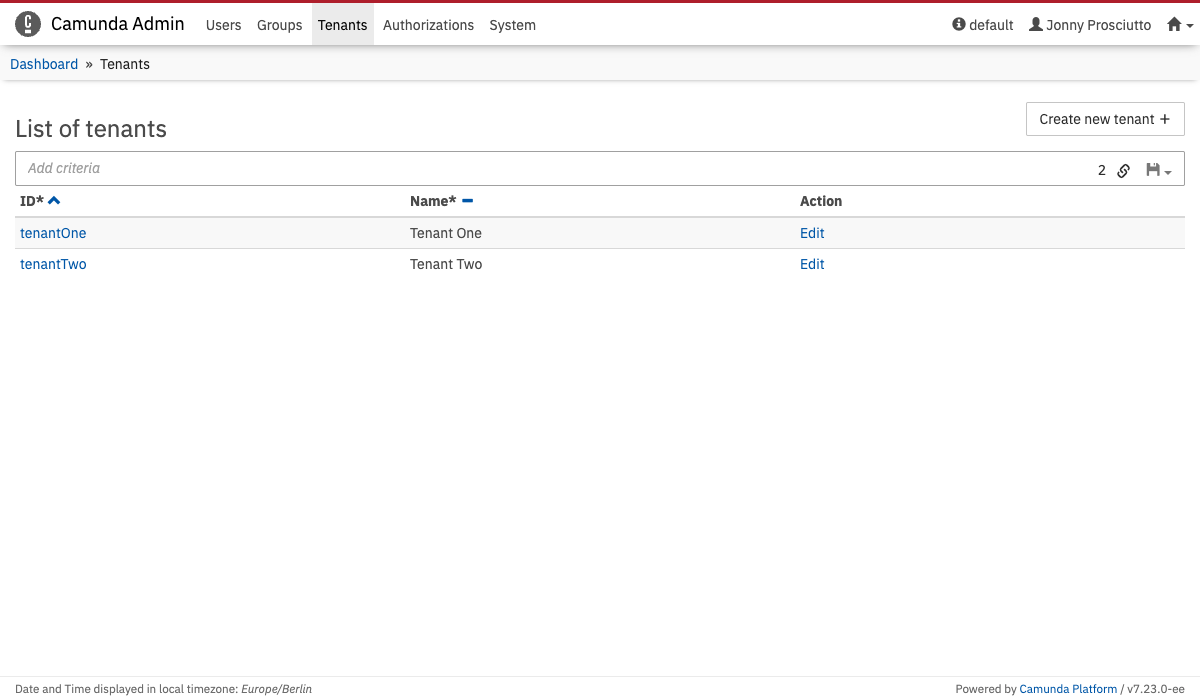The height and width of the screenshot is (700, 1200).
Task: Open the saved search criteria disk menu
Action: 1158,170
